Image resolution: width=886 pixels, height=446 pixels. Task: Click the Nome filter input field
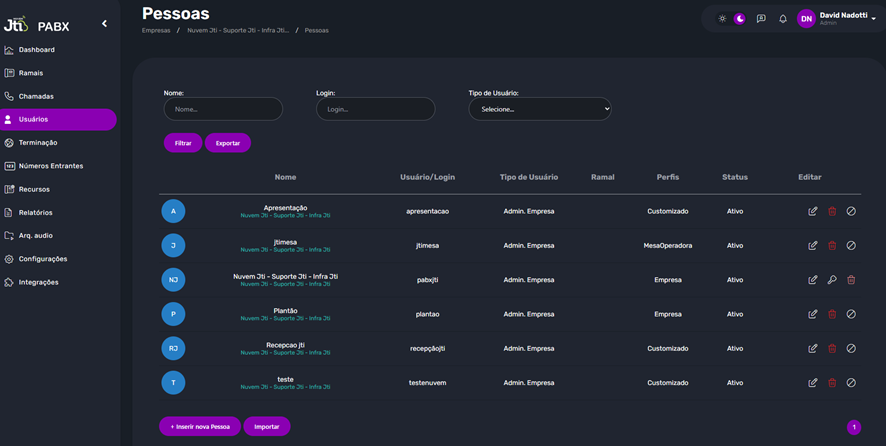(x=223, y=109)
